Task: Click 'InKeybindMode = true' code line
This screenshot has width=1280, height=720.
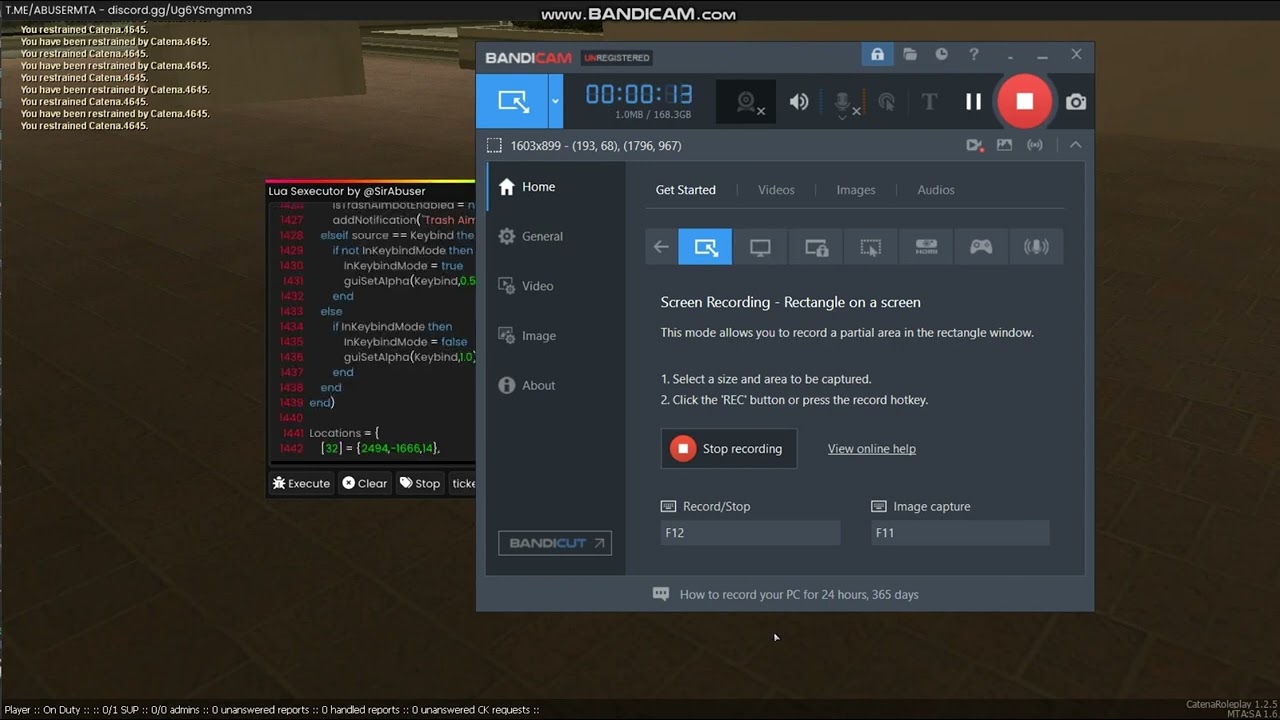Action: 403,266
